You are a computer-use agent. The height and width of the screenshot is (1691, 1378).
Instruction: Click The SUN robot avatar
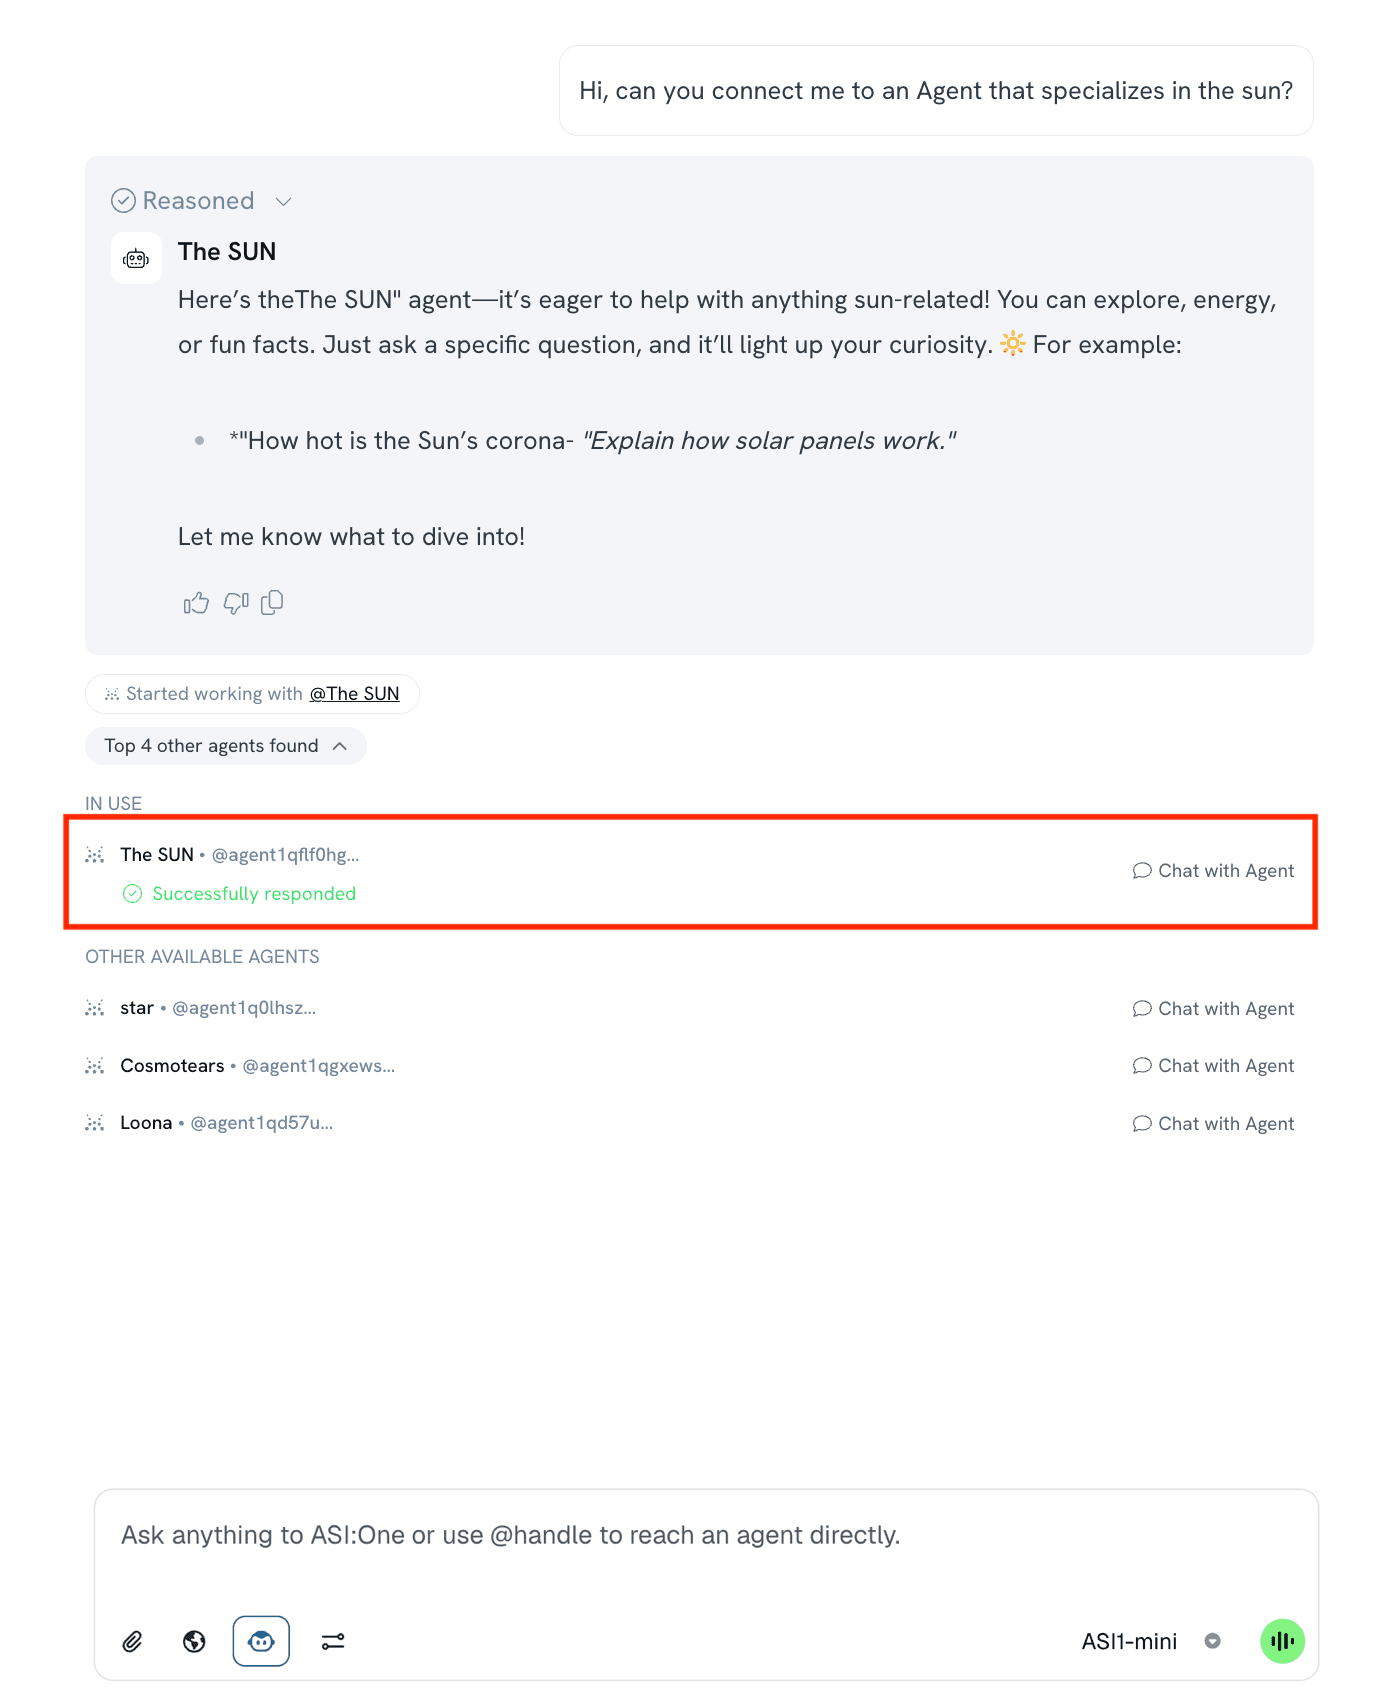pyautogui.click(x=136, y=259)
